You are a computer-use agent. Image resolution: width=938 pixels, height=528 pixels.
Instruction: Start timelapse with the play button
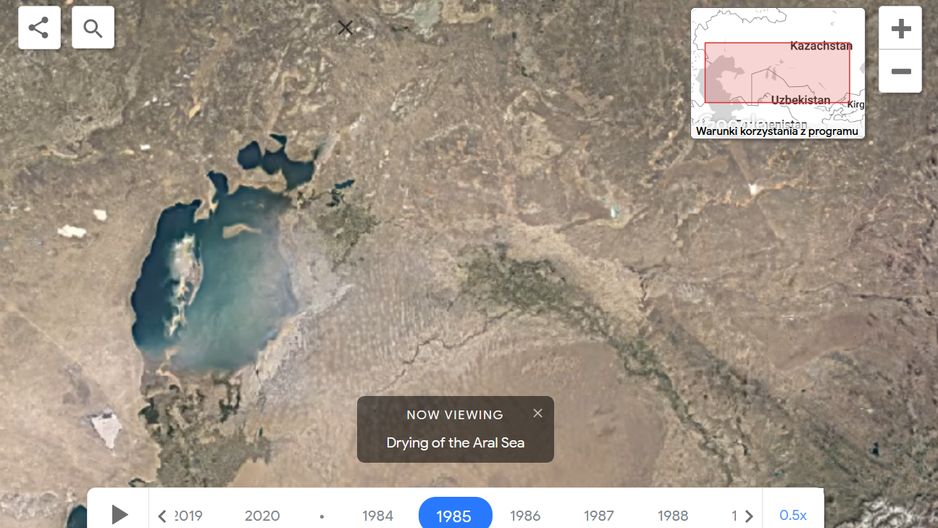click(x=120, y=514)
